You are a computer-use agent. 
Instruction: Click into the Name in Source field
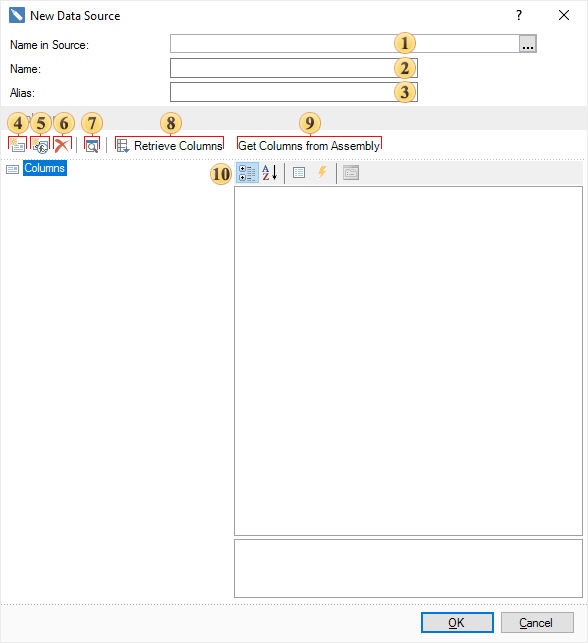click(x=344, y=43)
